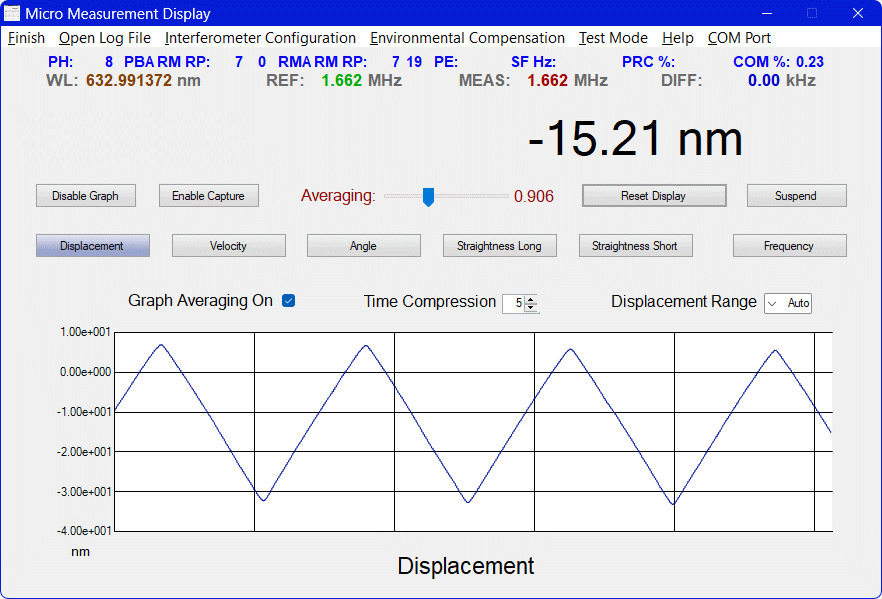The width and height of the screenshot is (882, 599).
Task: Switch to Angle measurement mode
Action: (x=363, y=246)
